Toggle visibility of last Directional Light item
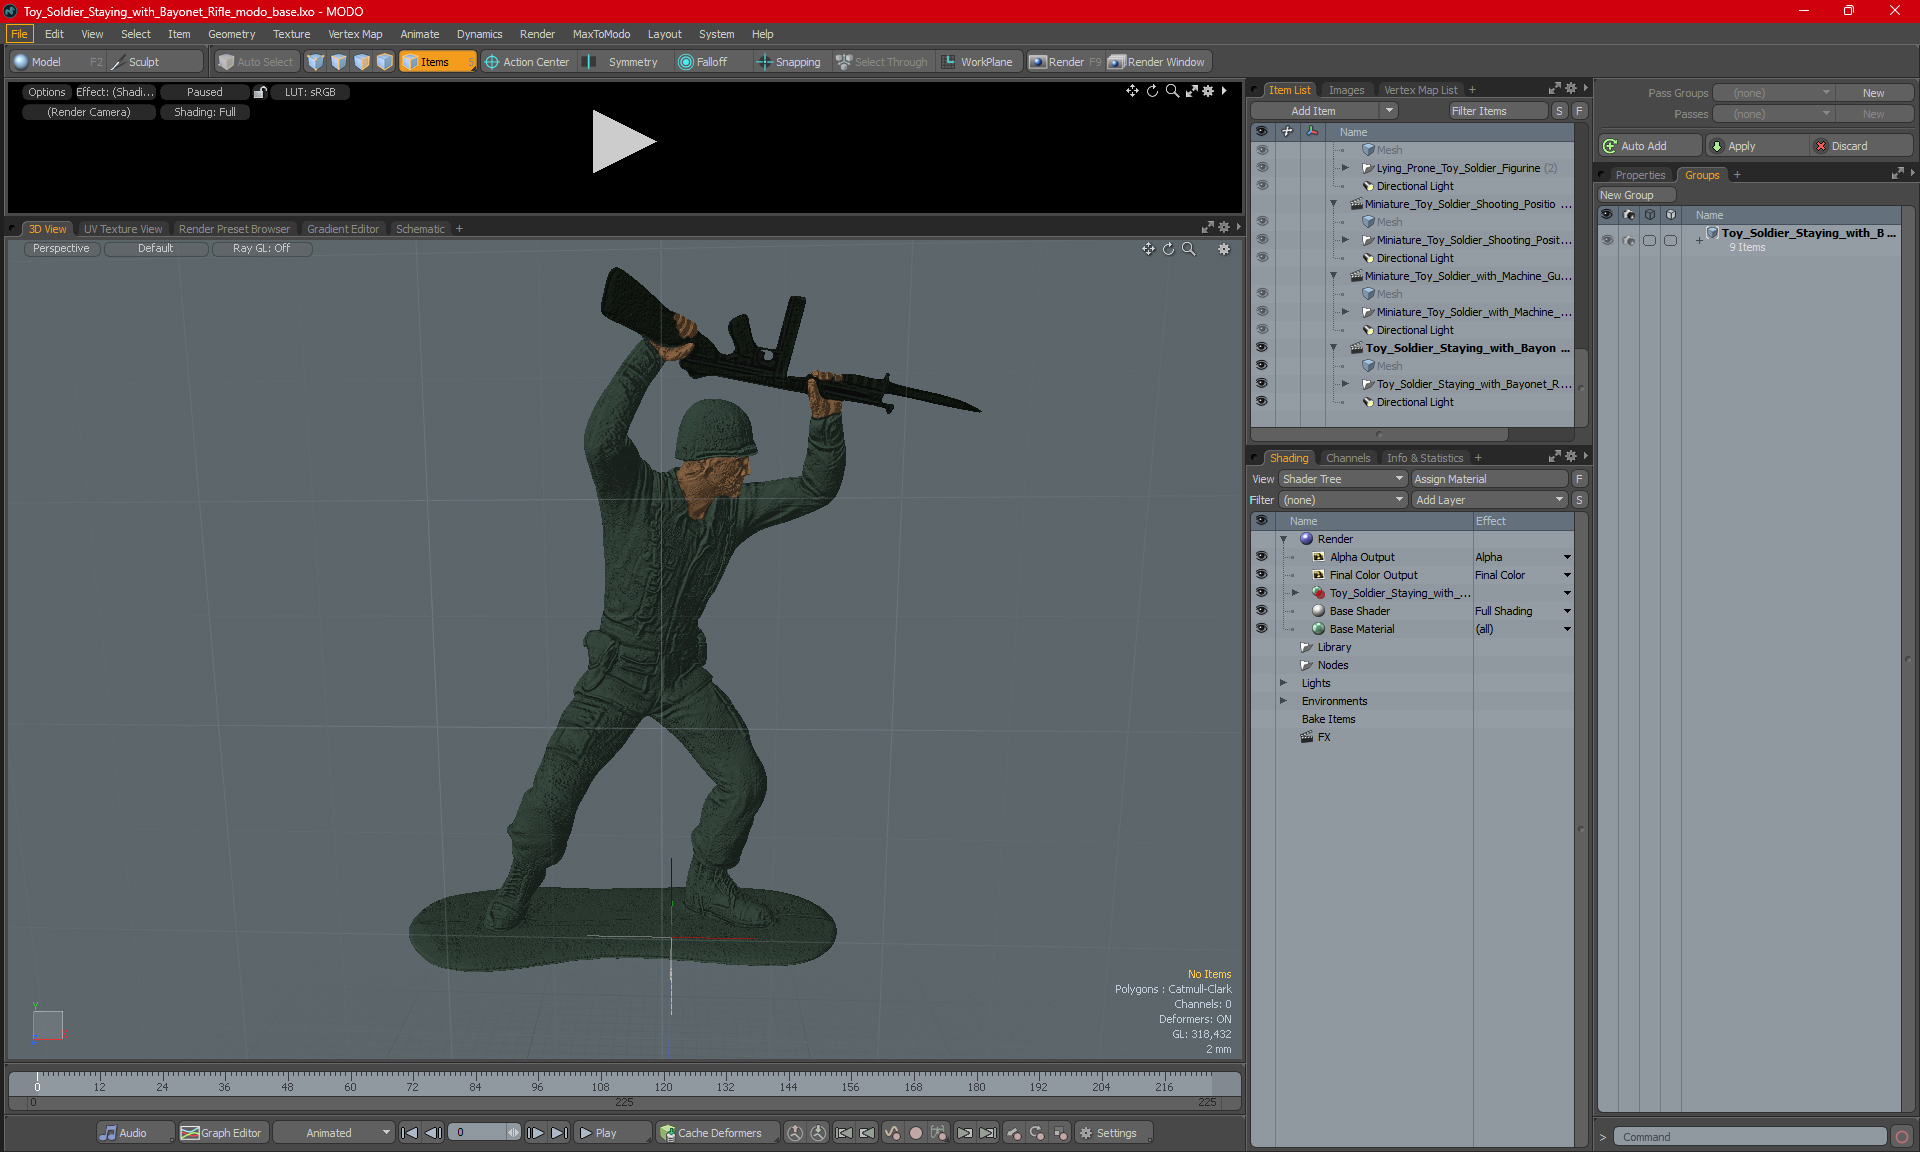 coord(1262,402)
